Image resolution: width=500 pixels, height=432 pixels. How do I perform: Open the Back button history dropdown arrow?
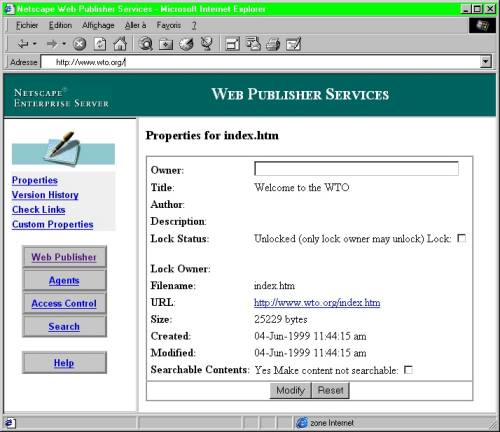pos(34,44)
